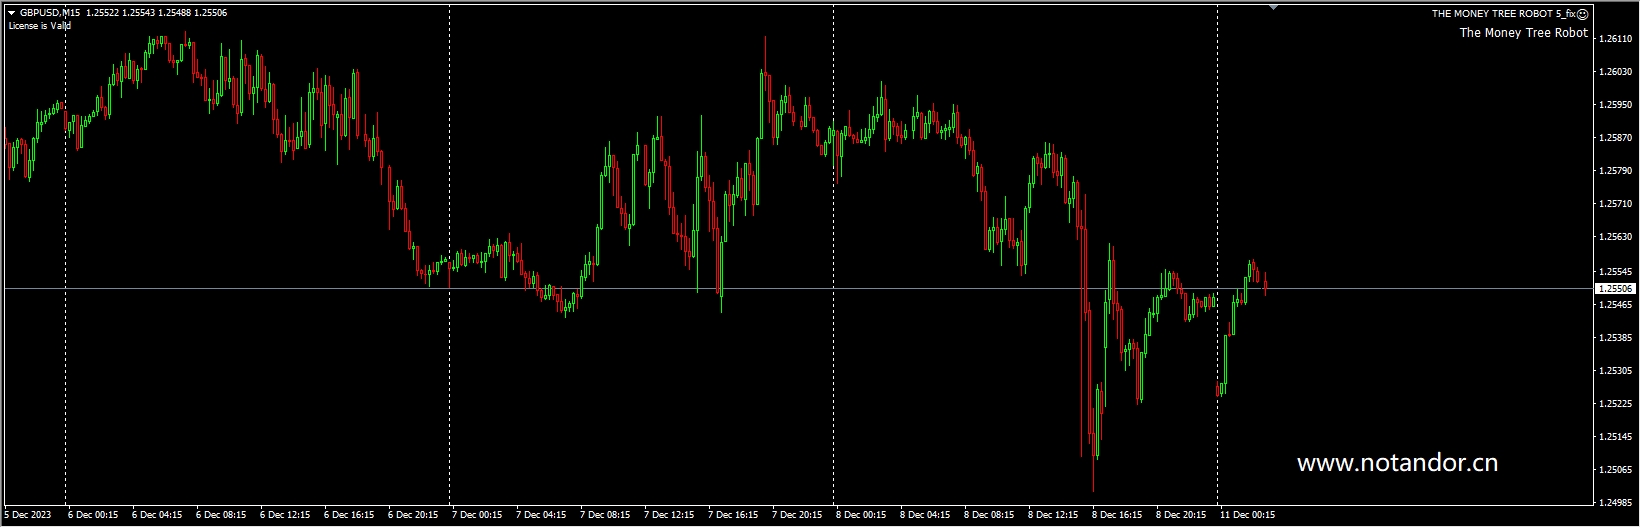
Task: Click the "6 Dec 12:15" time label
Action: 285,516
